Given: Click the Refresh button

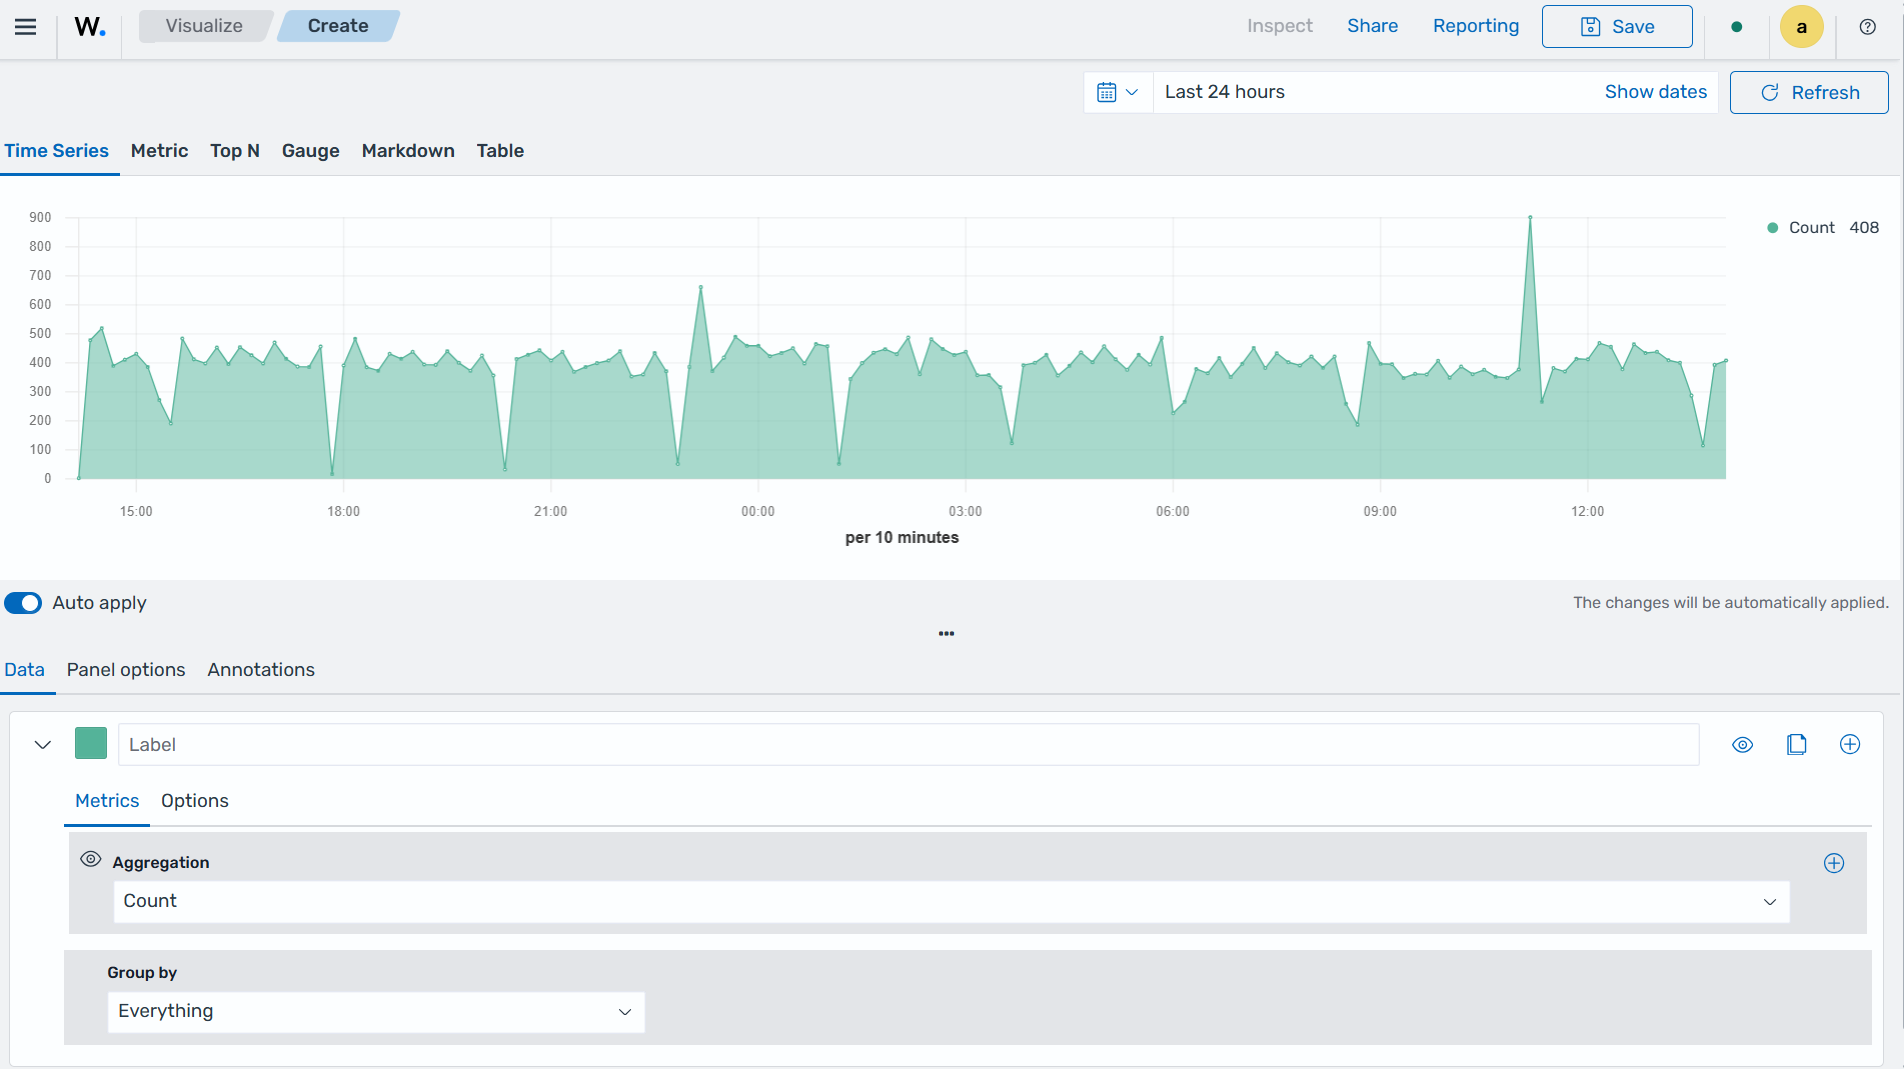Looking at the screenshot, I should (1809, 92).
